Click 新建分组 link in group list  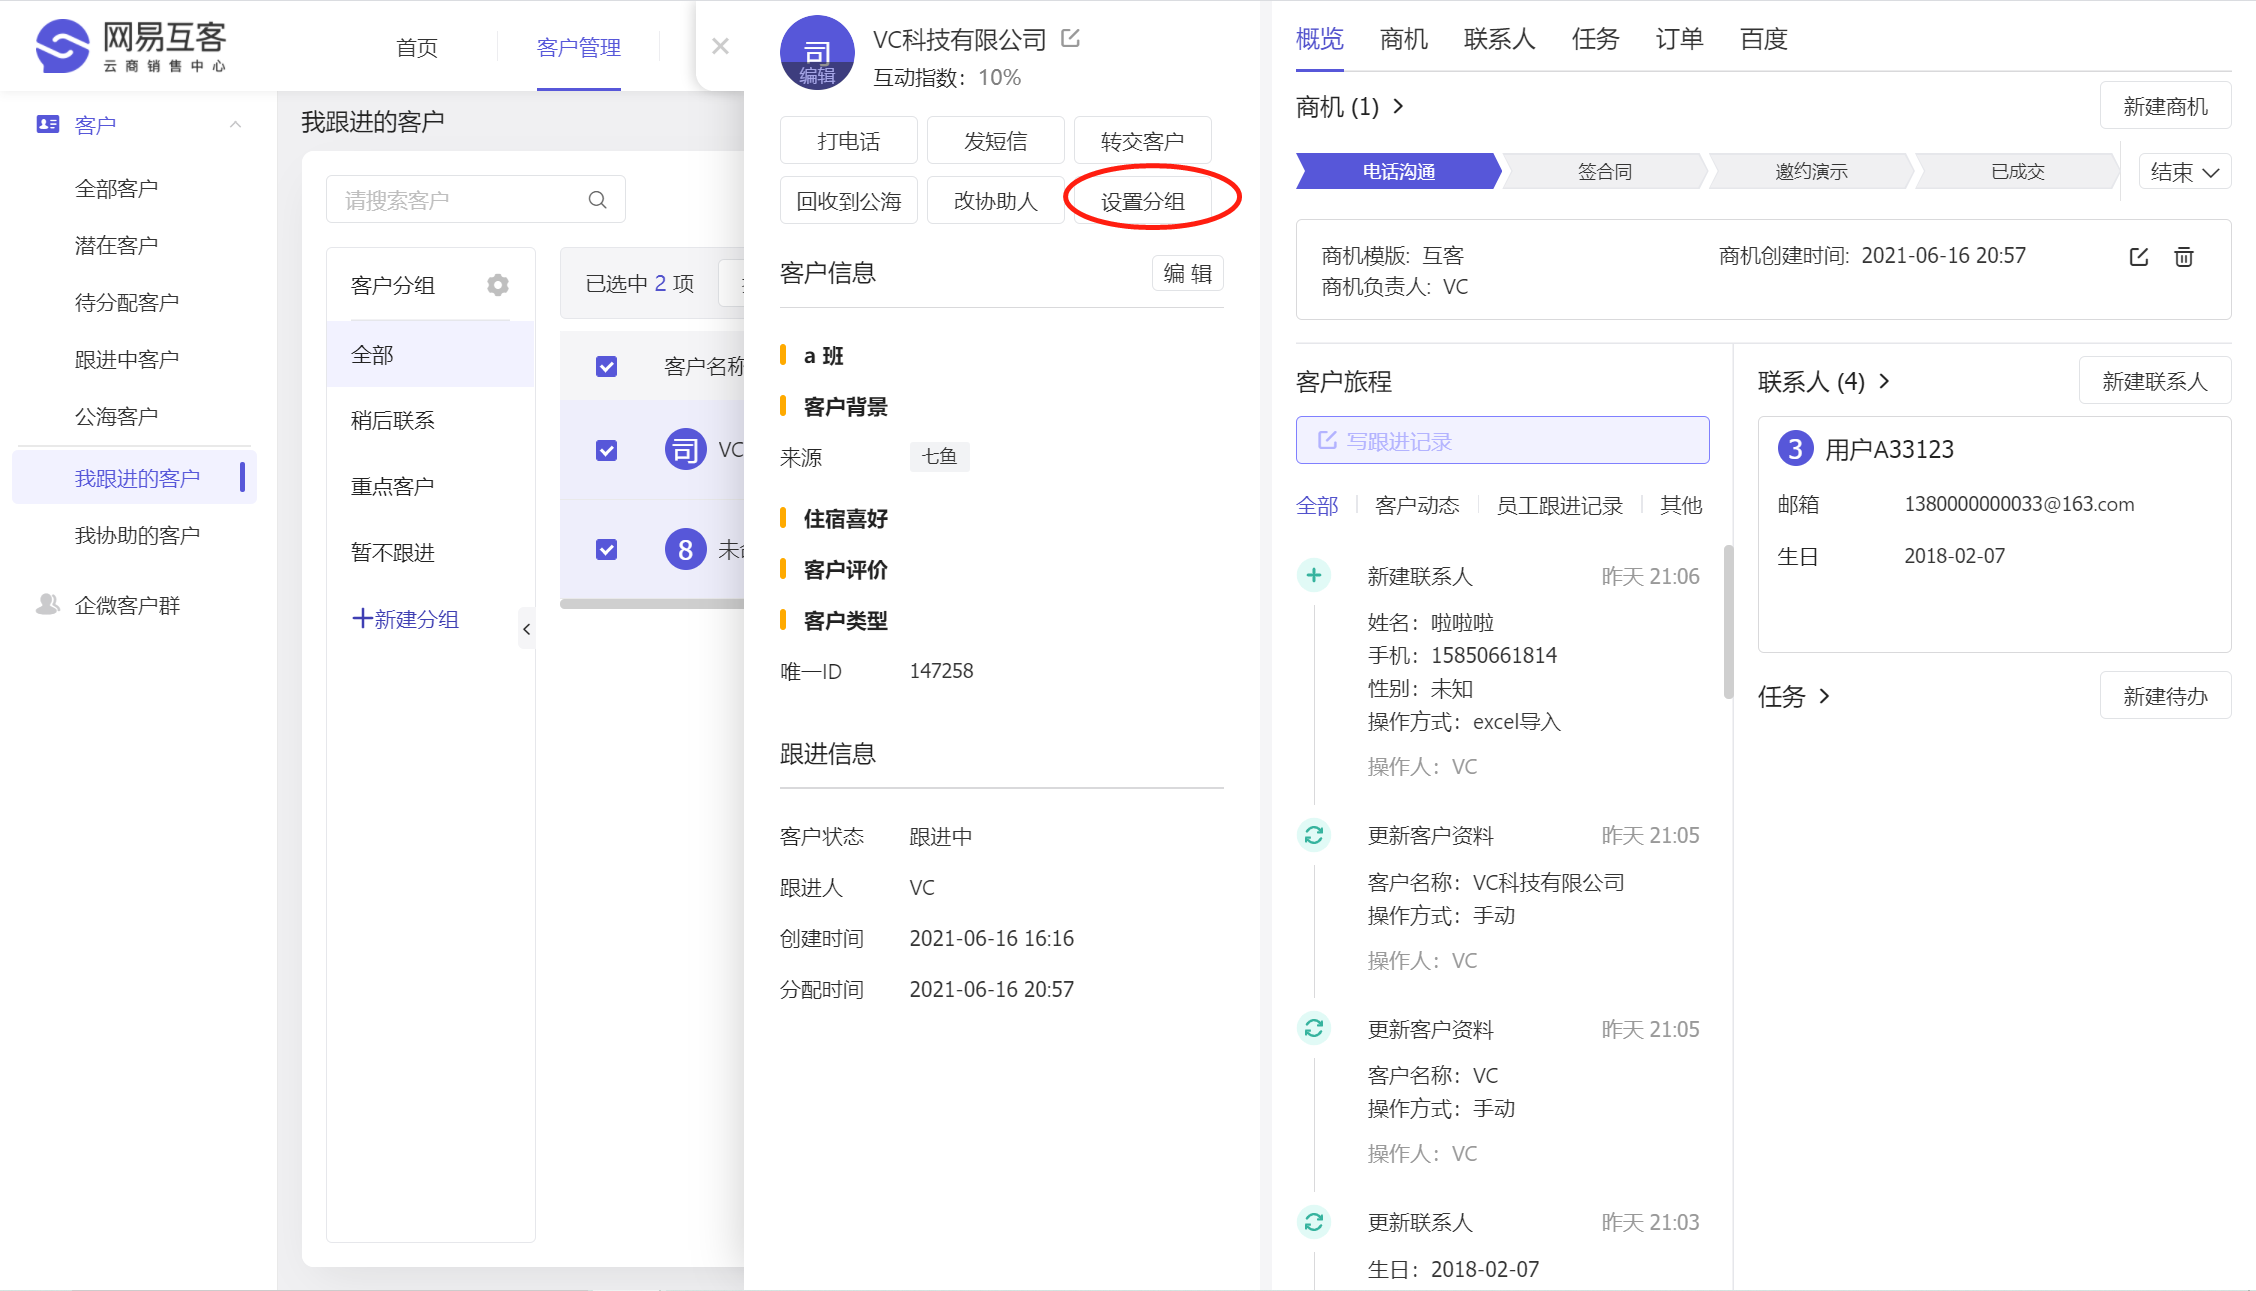405,619
